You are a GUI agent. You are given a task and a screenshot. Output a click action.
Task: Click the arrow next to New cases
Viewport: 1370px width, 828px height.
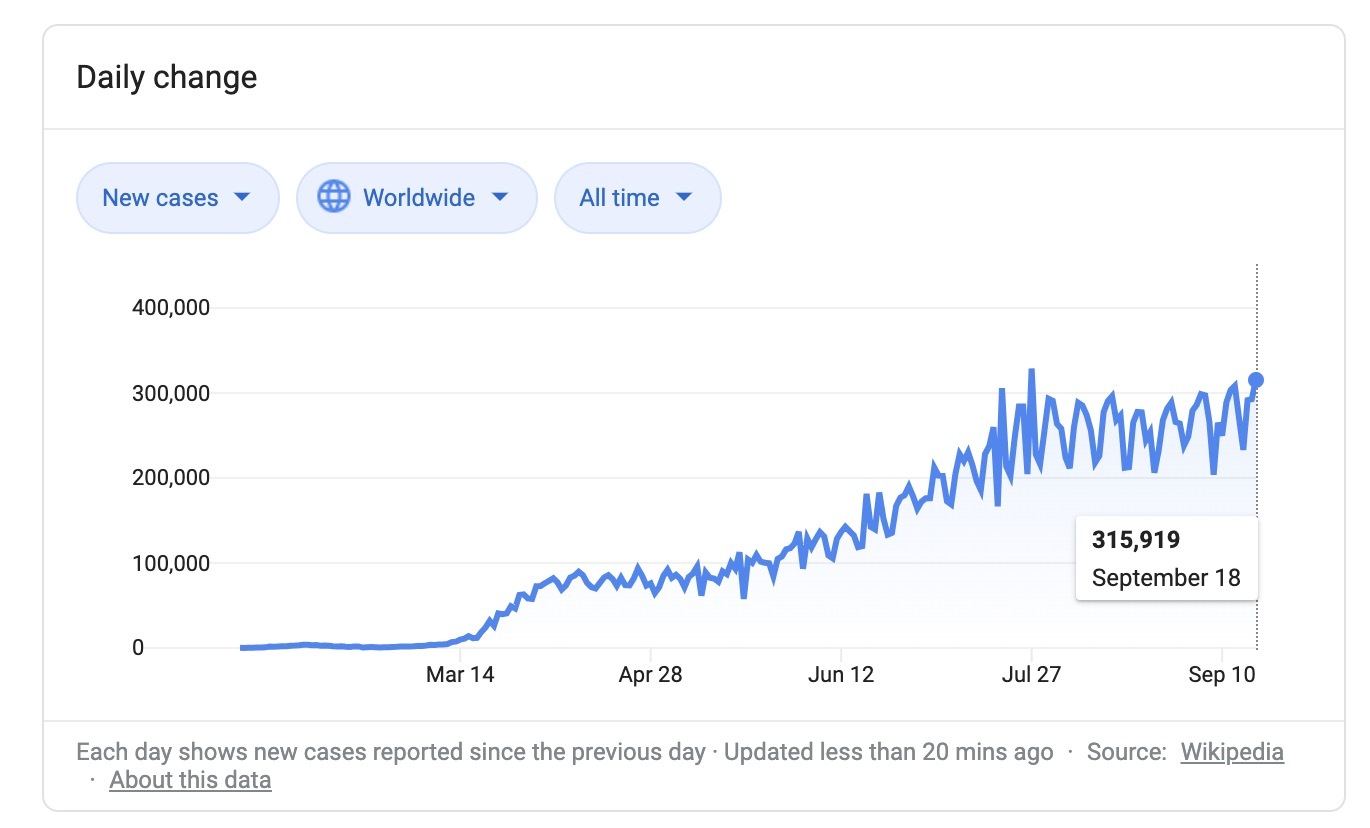click(241, 197)
